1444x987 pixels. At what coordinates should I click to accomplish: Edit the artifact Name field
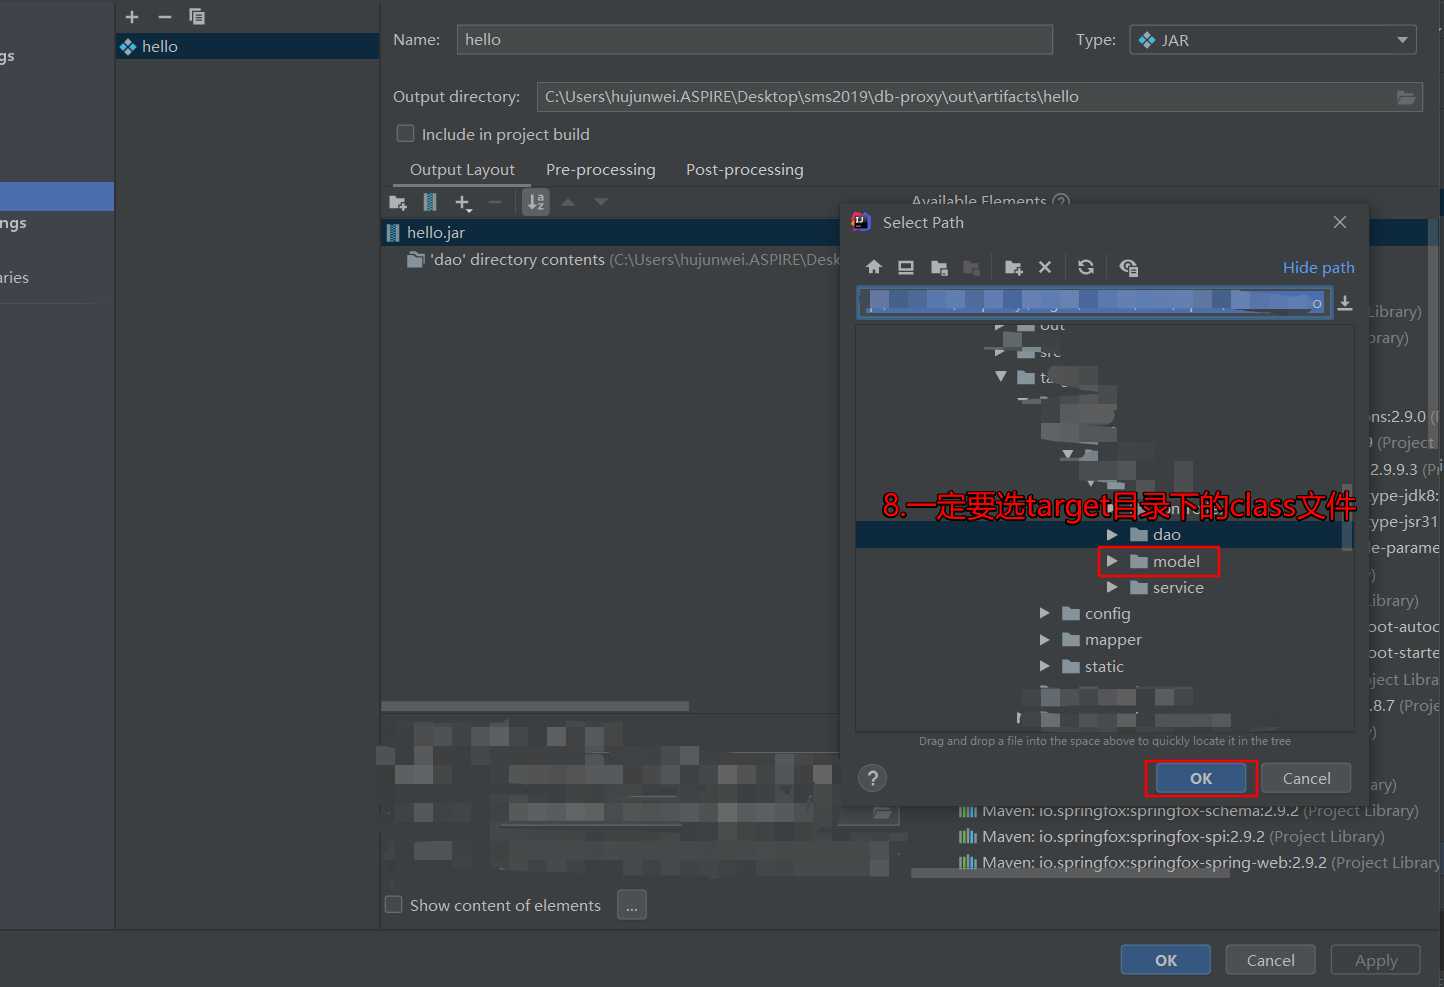coord(755,39)
